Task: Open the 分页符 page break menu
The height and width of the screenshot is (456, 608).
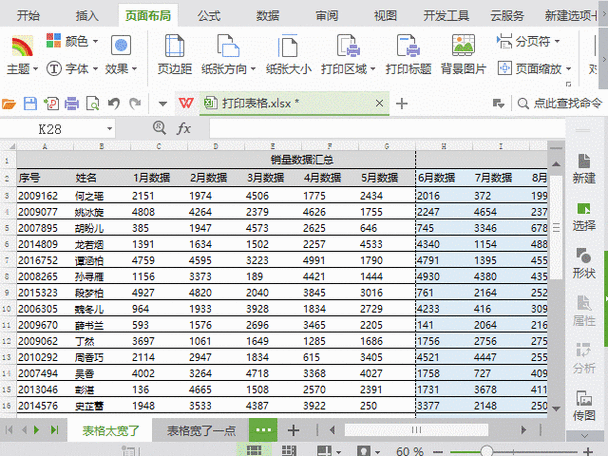Action: tap(529, 41)
